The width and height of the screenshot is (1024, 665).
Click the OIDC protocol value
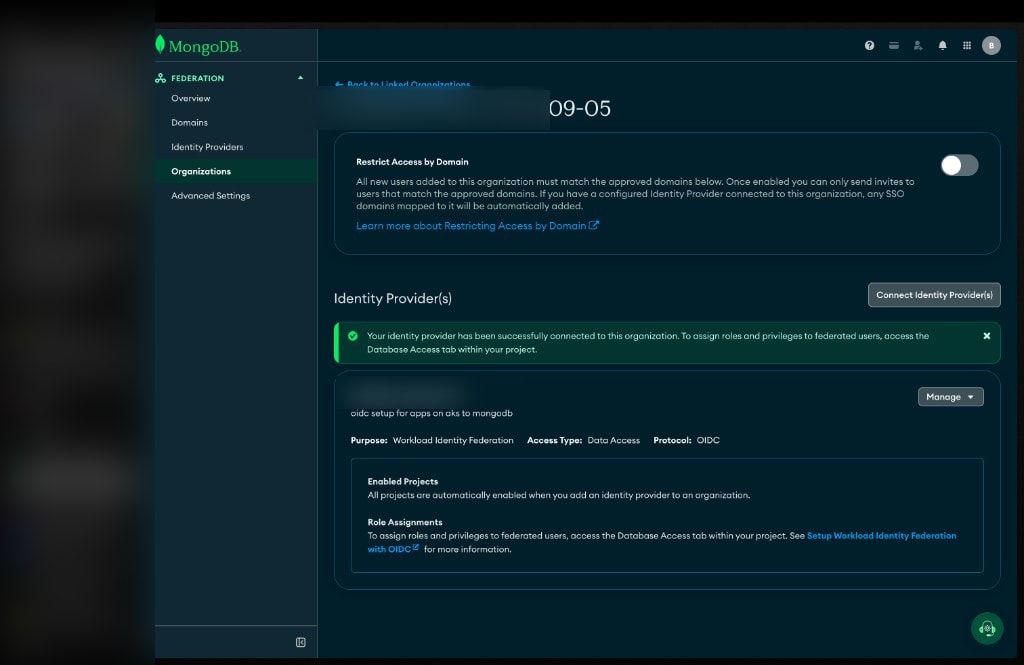click(708, 440)
